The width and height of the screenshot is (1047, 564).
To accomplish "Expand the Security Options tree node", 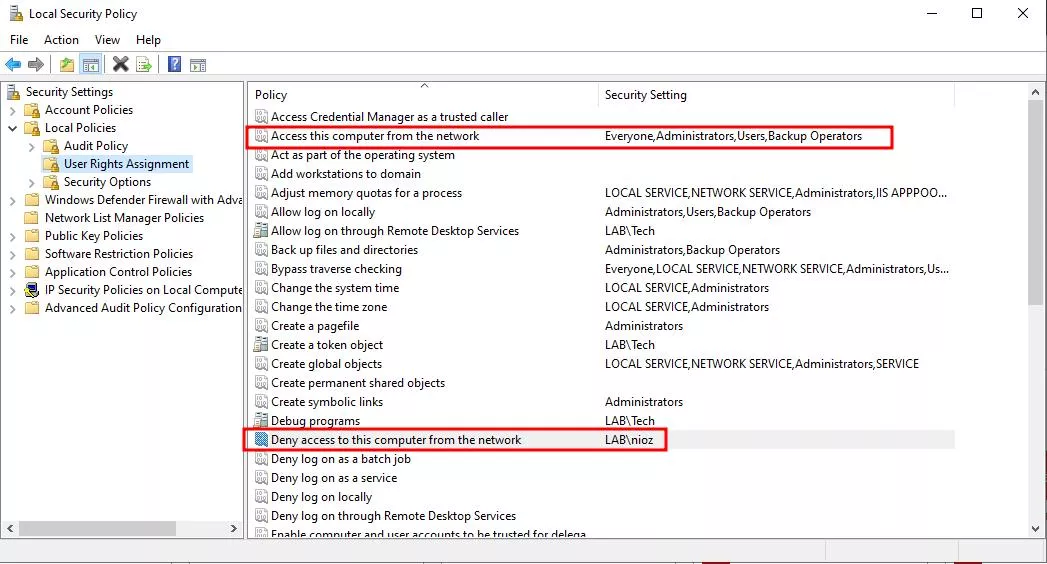I will click(31, 182).
